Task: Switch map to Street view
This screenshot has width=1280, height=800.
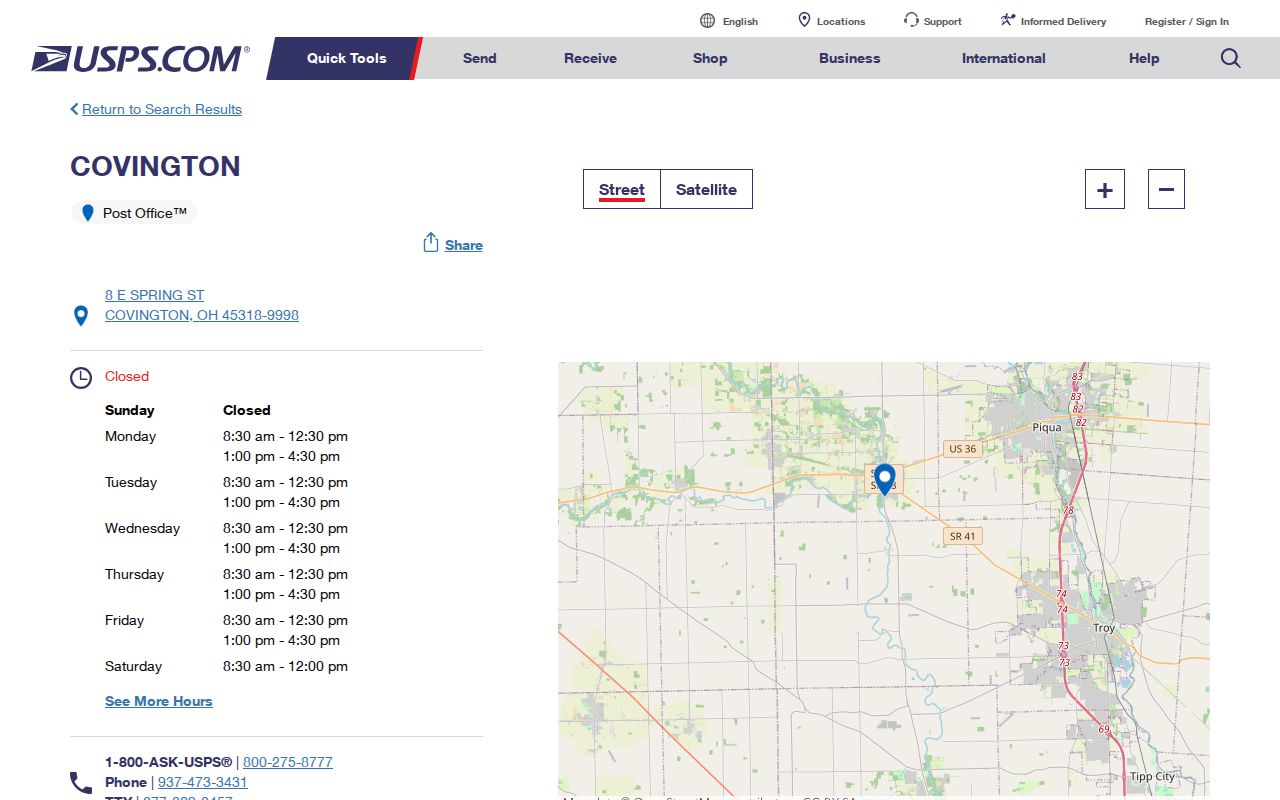Action: tap(622, 189)
